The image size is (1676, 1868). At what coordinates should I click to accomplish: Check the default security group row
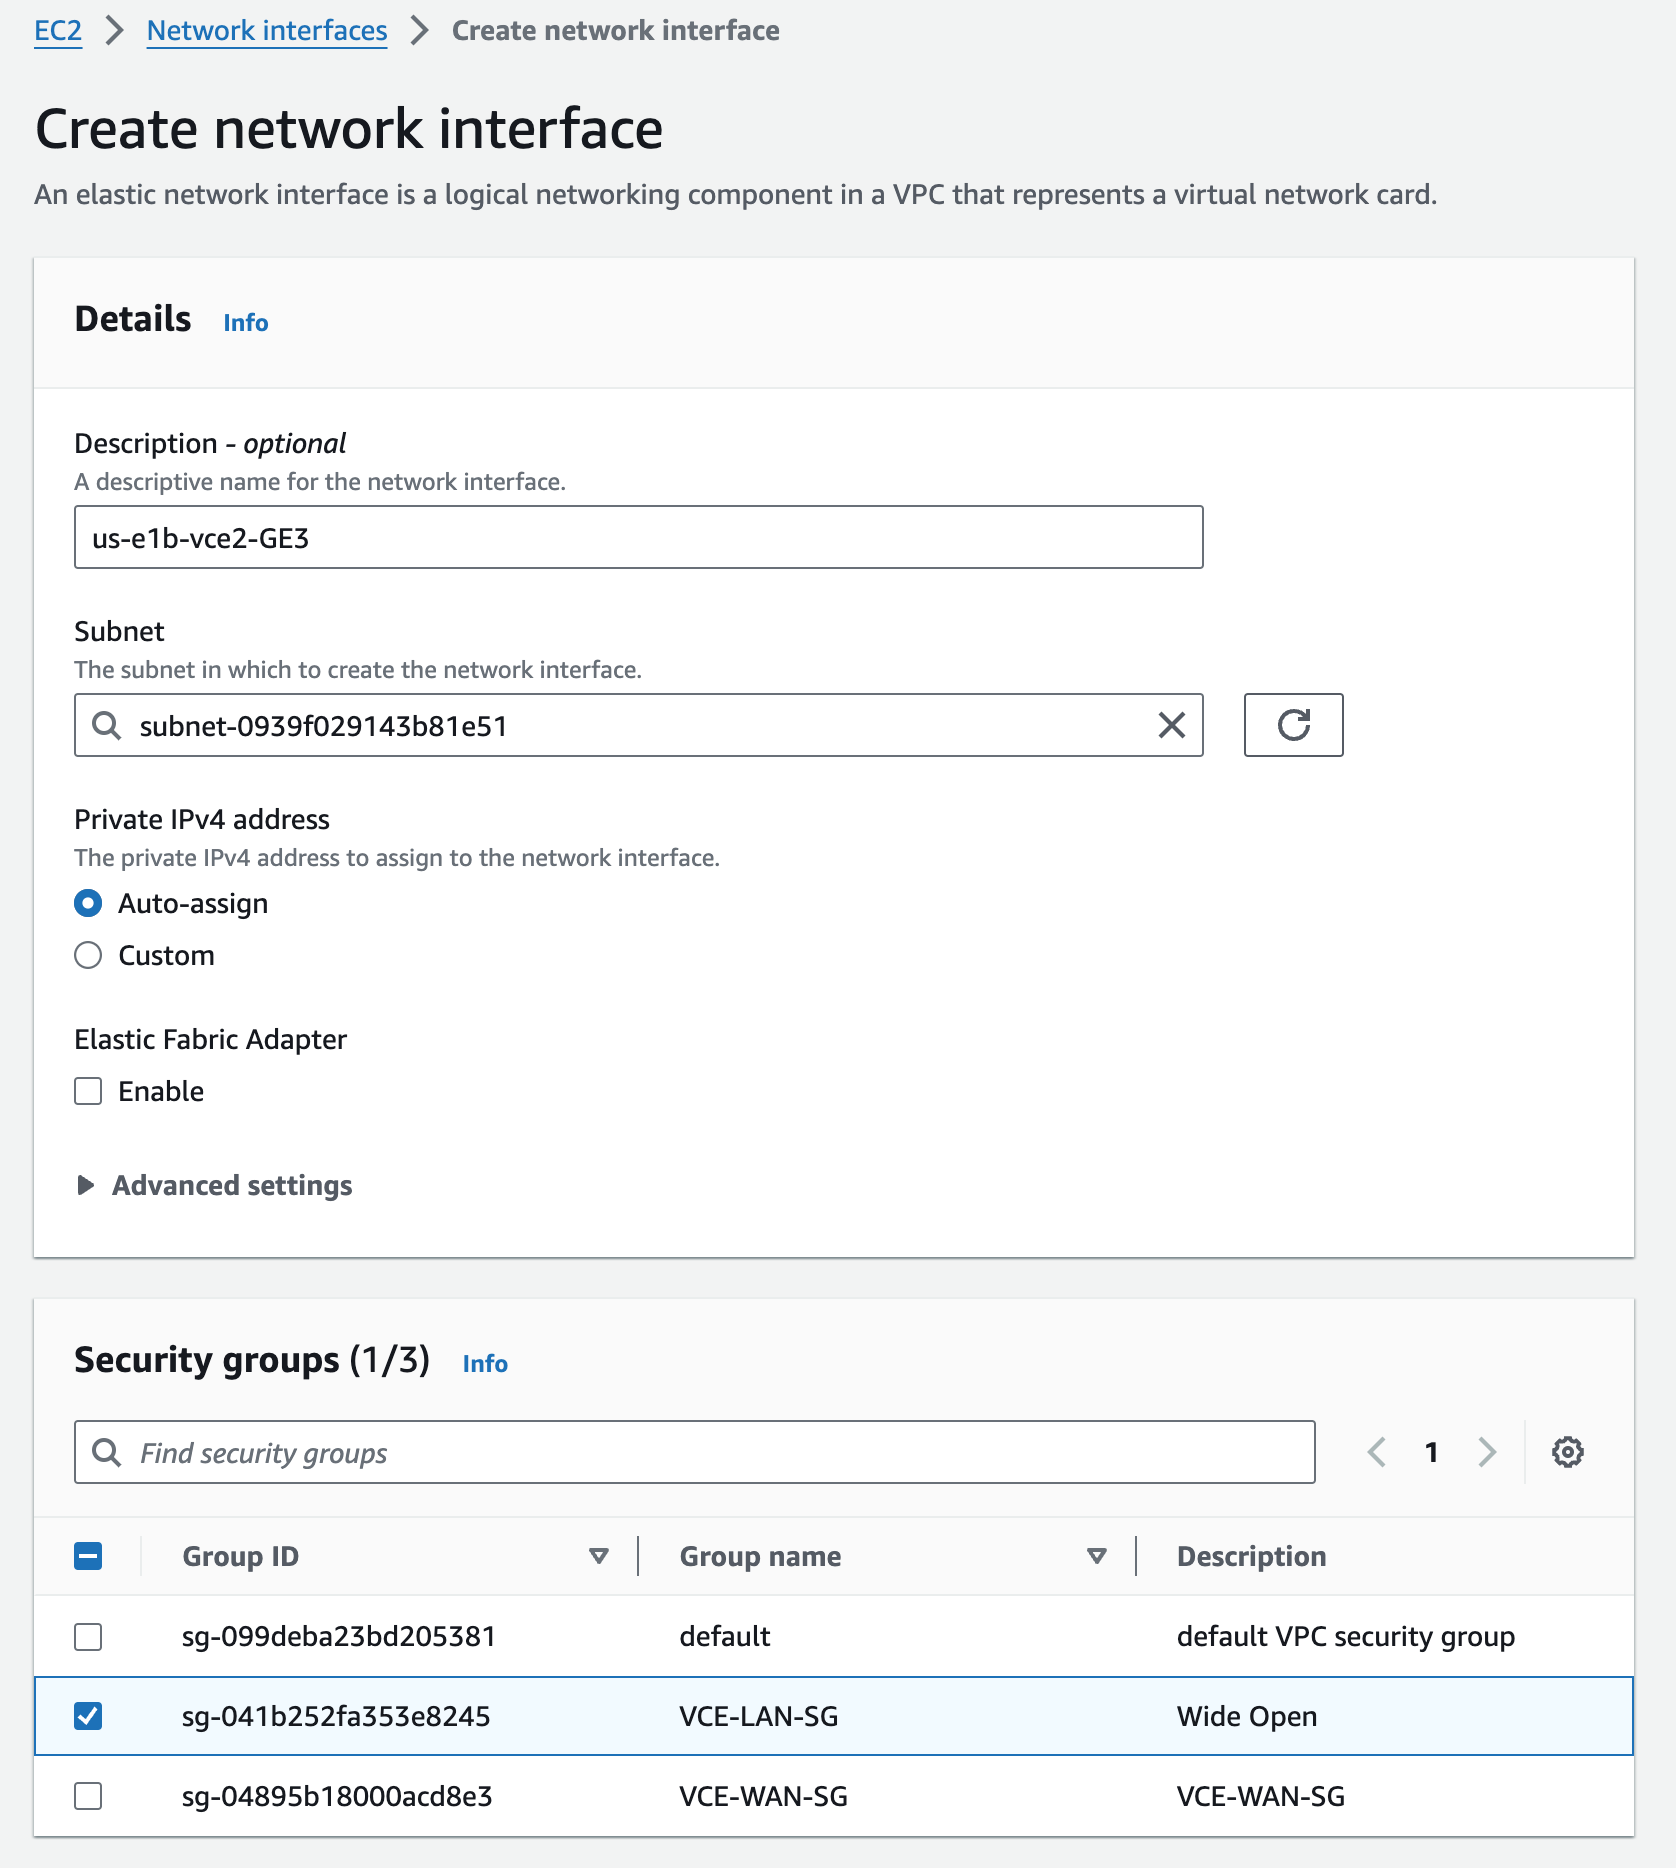click(x=88, y=1637)
